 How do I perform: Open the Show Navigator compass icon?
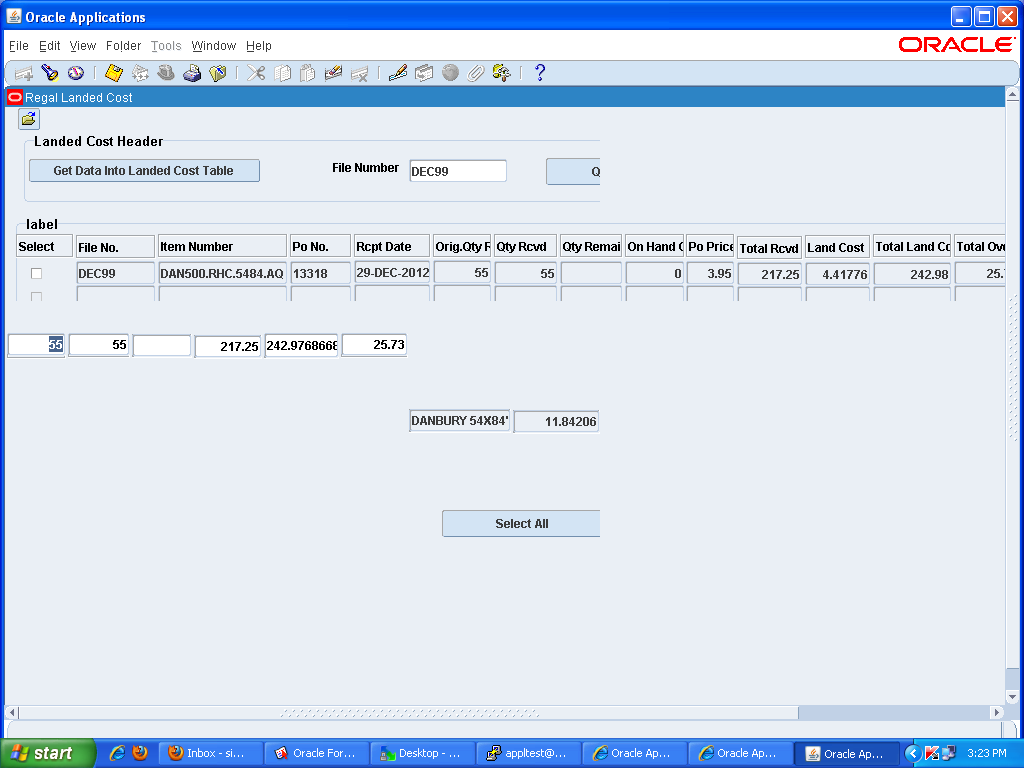(76, 73)
